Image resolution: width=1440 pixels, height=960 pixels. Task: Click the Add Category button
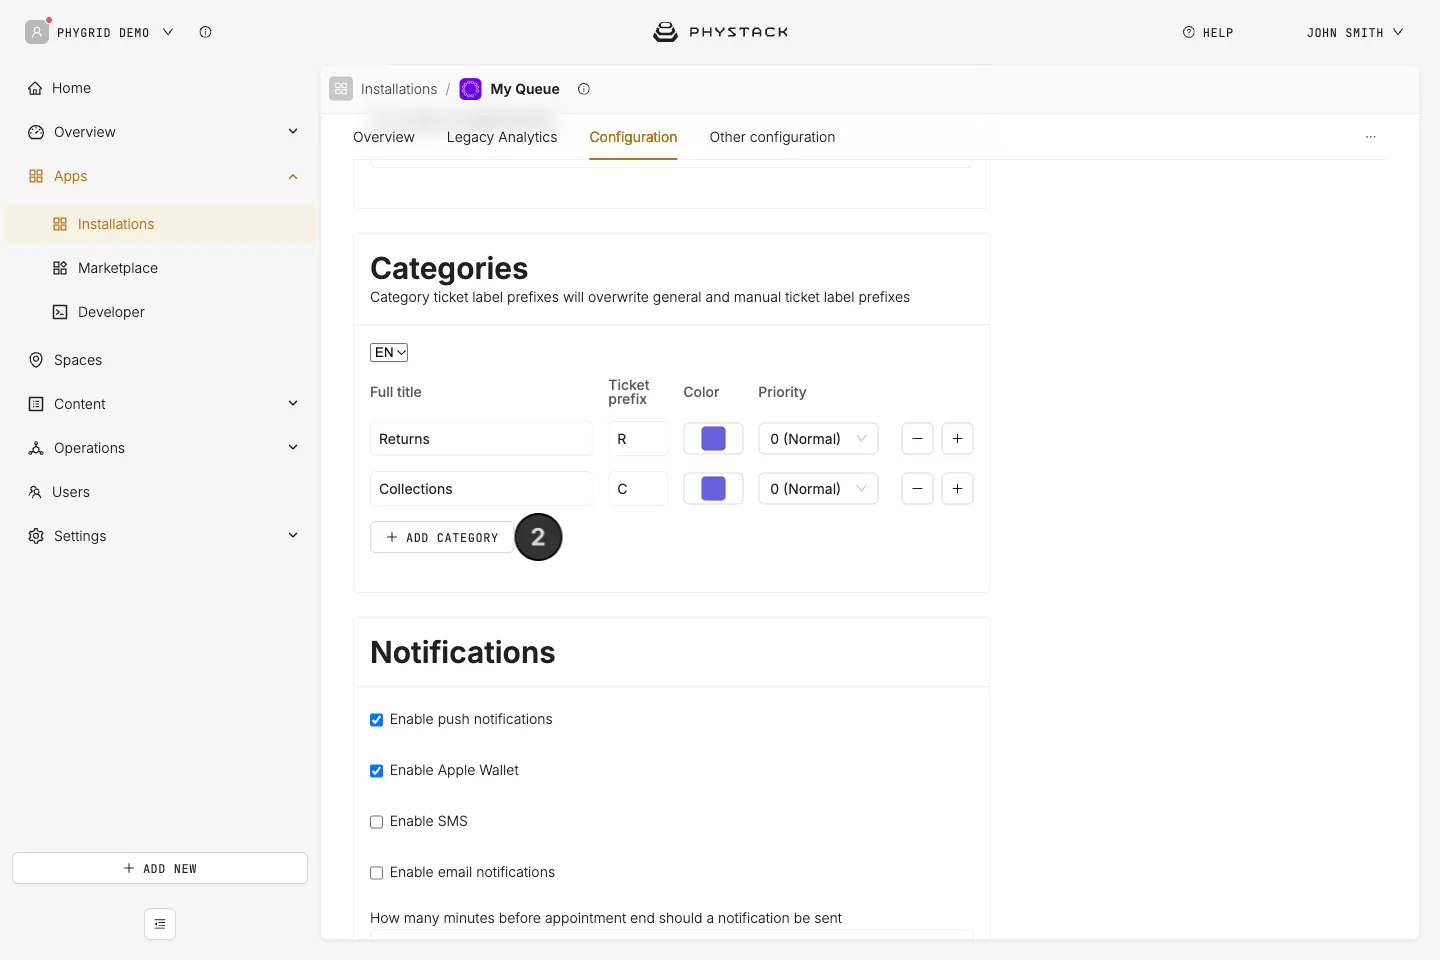tap(442, 537)
